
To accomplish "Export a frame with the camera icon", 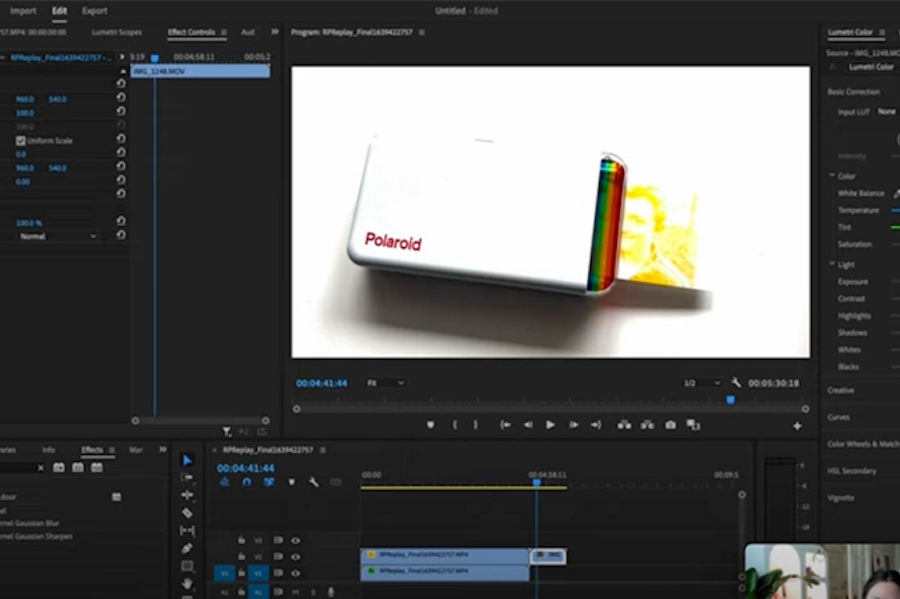I will tap(670, 425).
